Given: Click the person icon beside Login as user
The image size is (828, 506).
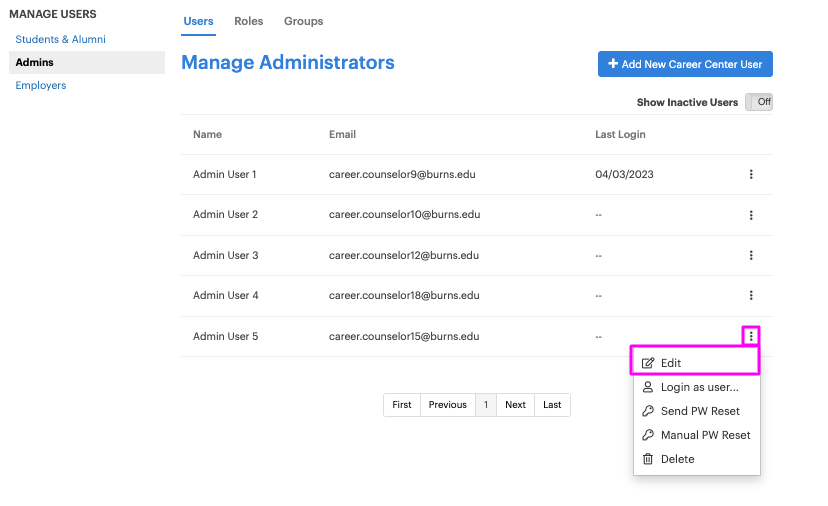Looking at the screenshot, I should click(647, 387).
